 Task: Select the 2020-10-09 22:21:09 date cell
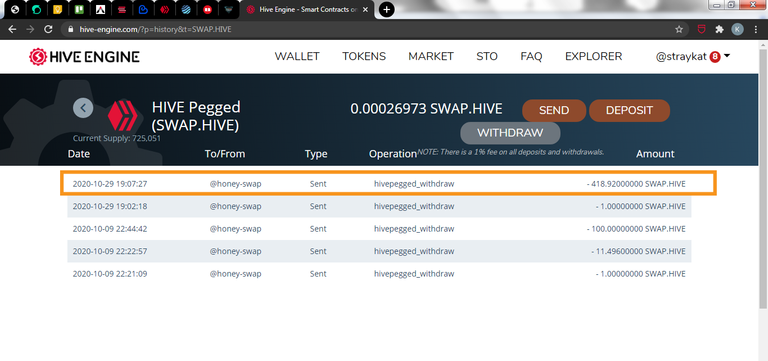pyautogui.click(x=110, y=274)
